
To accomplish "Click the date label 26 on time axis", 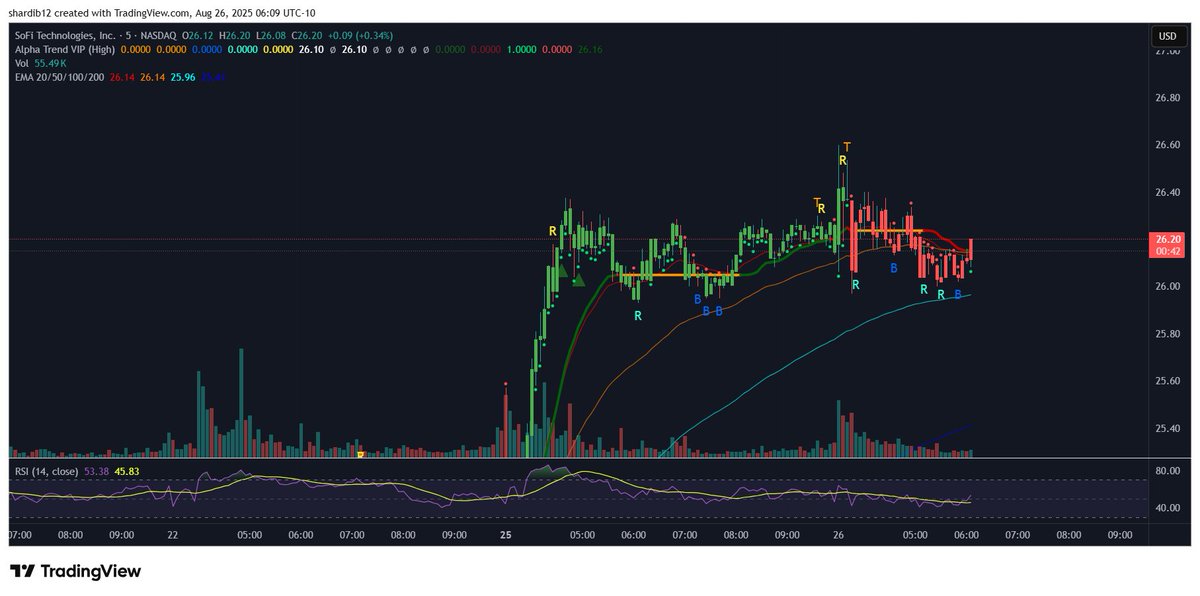I will 838,535.
